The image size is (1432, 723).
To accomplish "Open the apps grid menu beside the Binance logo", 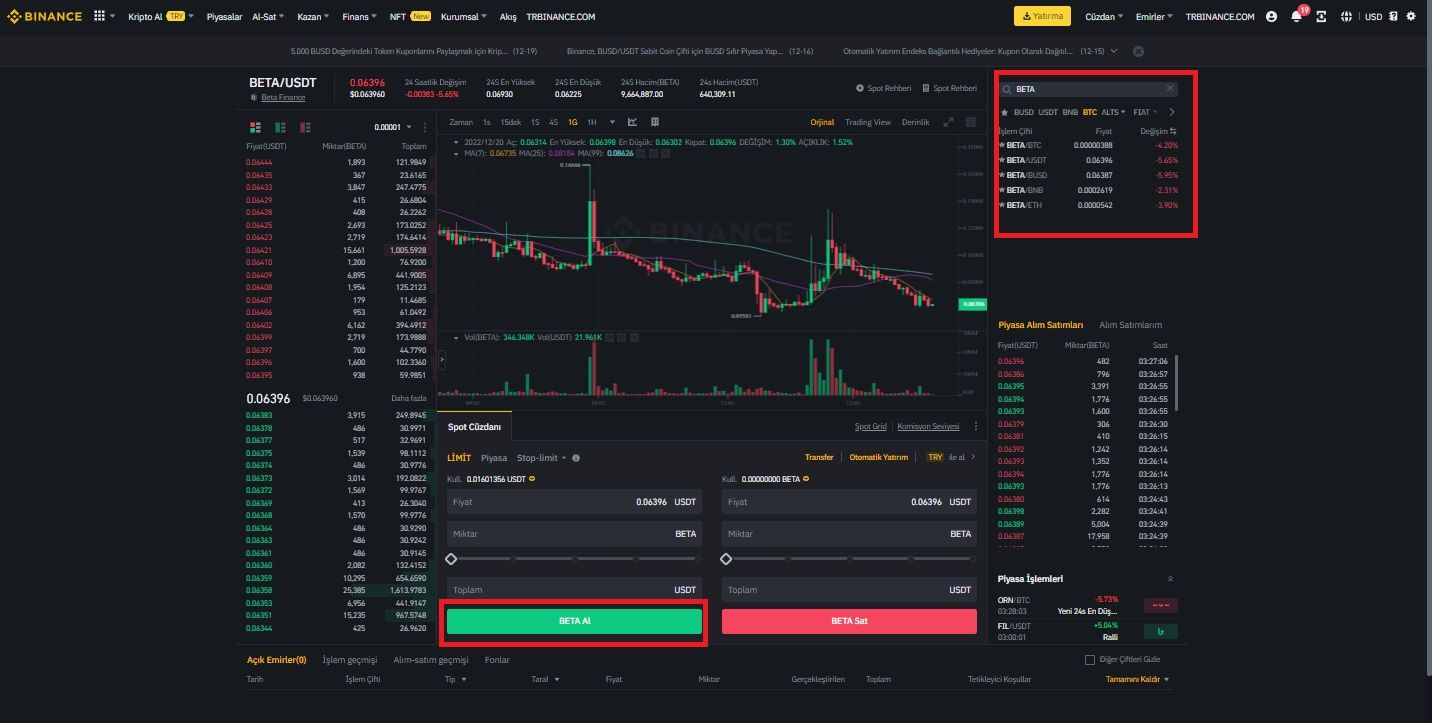I will pos(99,16).
